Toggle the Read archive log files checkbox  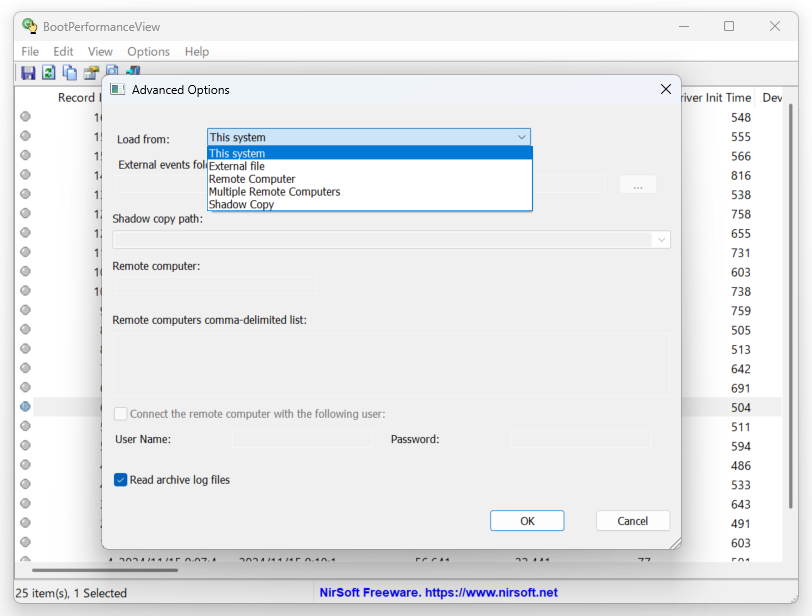pos(120,480)
